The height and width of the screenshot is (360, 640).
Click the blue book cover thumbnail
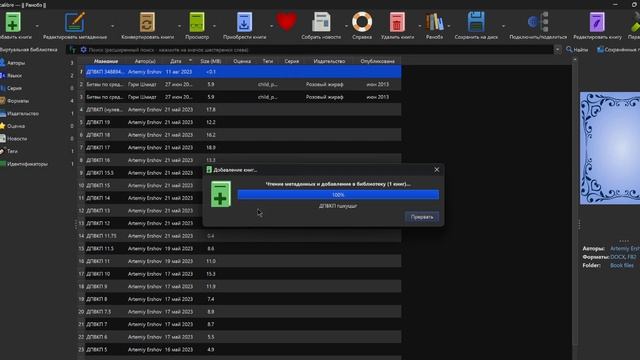point(610,148)
